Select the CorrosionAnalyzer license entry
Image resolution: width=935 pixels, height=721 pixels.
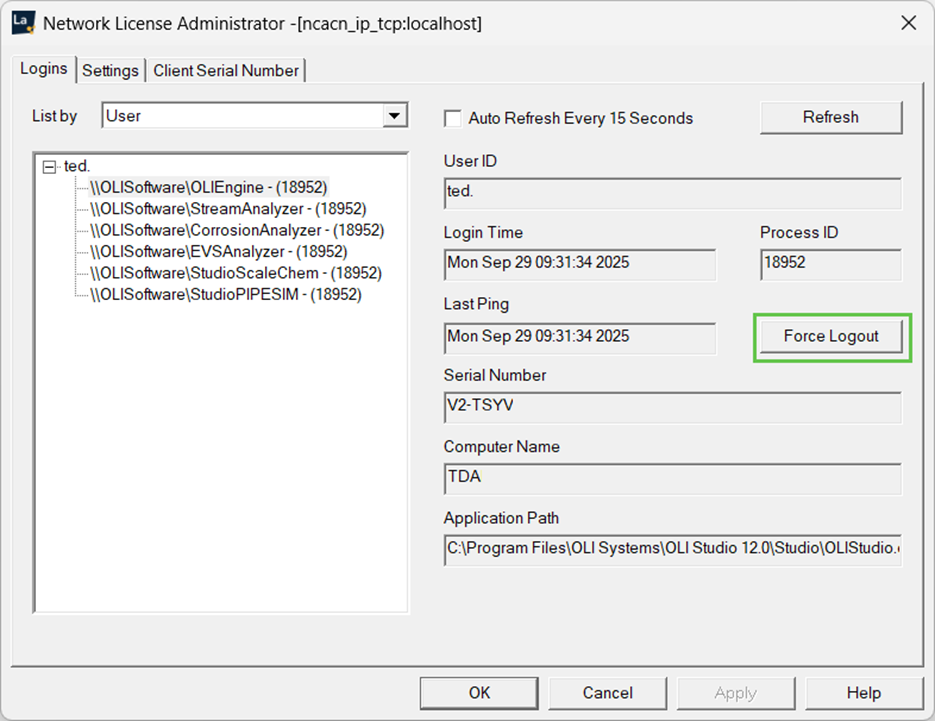(237, 230)
